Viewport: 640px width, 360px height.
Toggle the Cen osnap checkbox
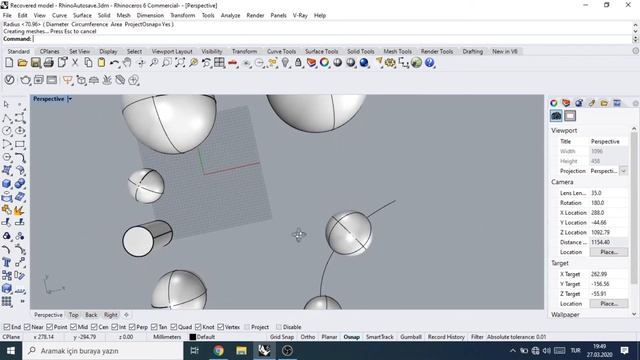coord(94,327)
